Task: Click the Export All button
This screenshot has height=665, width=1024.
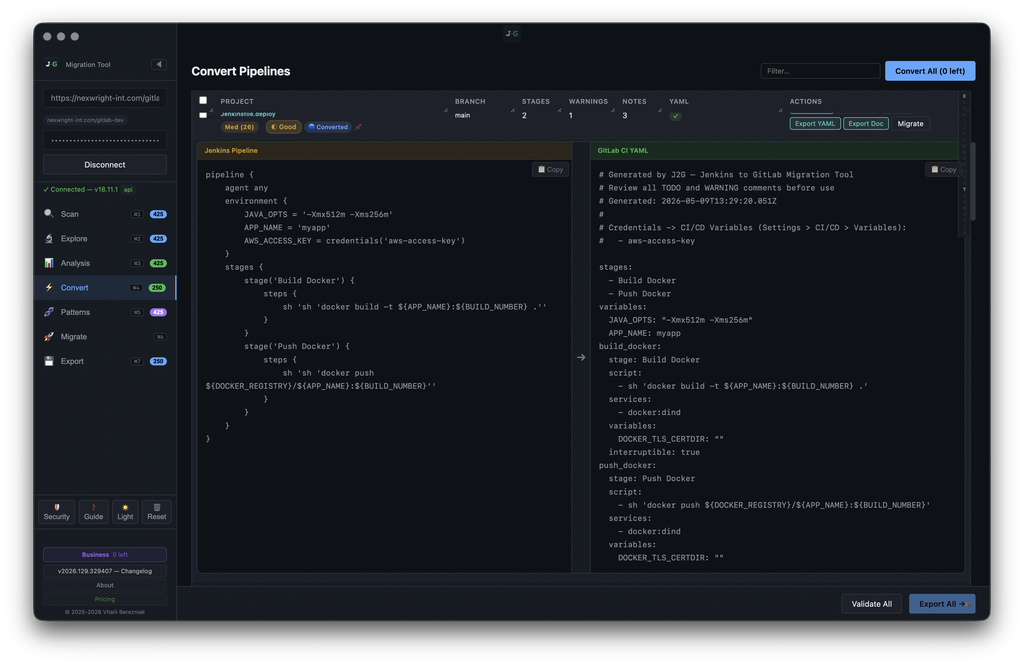Action: pos(942,604)
